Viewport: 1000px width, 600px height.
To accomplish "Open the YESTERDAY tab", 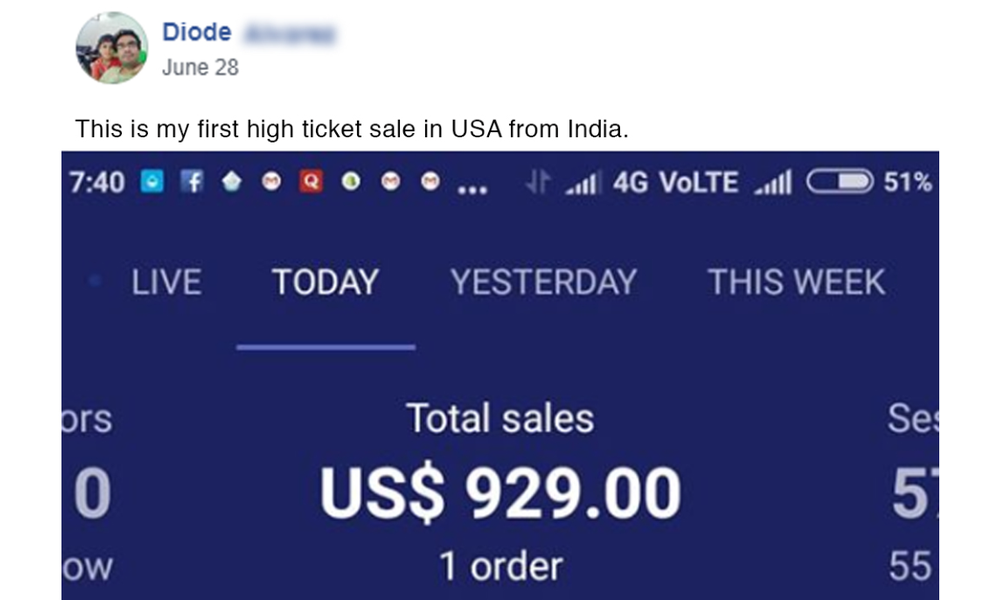I will [543, 282].
